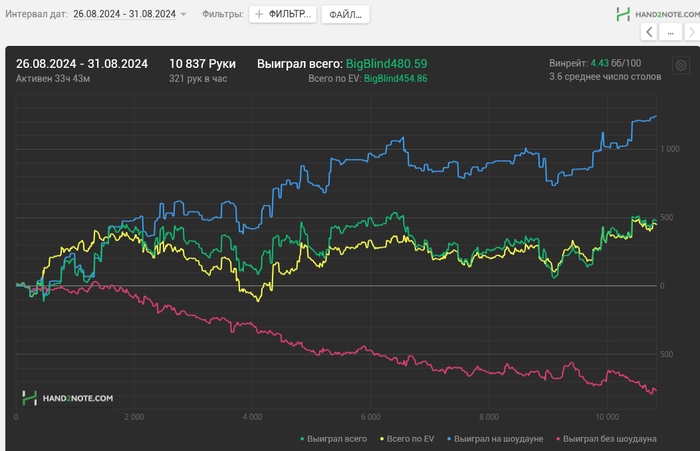Expand the date interval dropdown arrow
The width and height of the screenshot is (700, 451).
(x=184, y=15)
